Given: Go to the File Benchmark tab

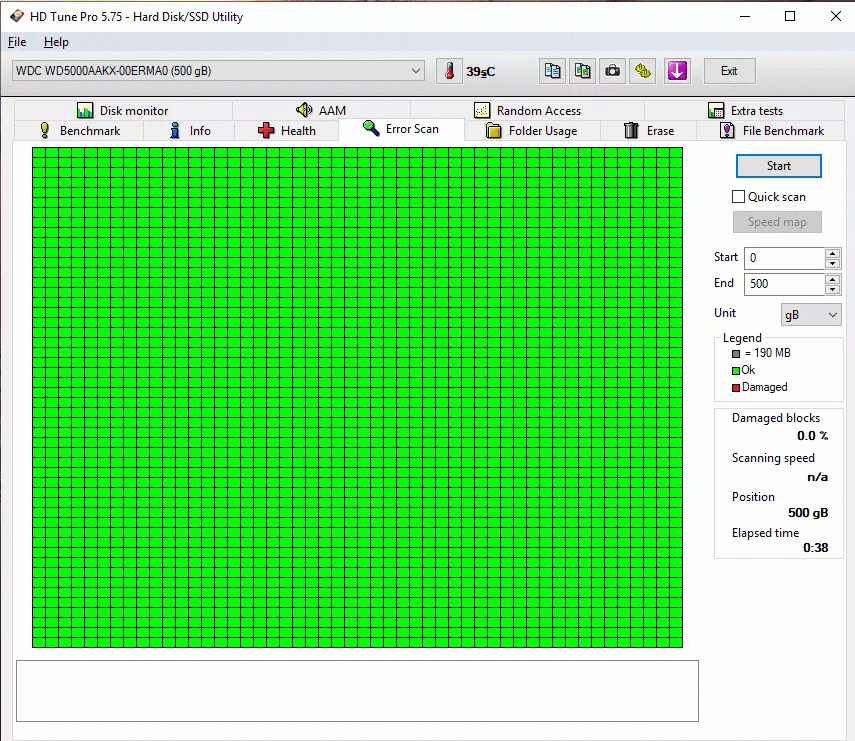Looking at the screenshot, I should point(771,131).
